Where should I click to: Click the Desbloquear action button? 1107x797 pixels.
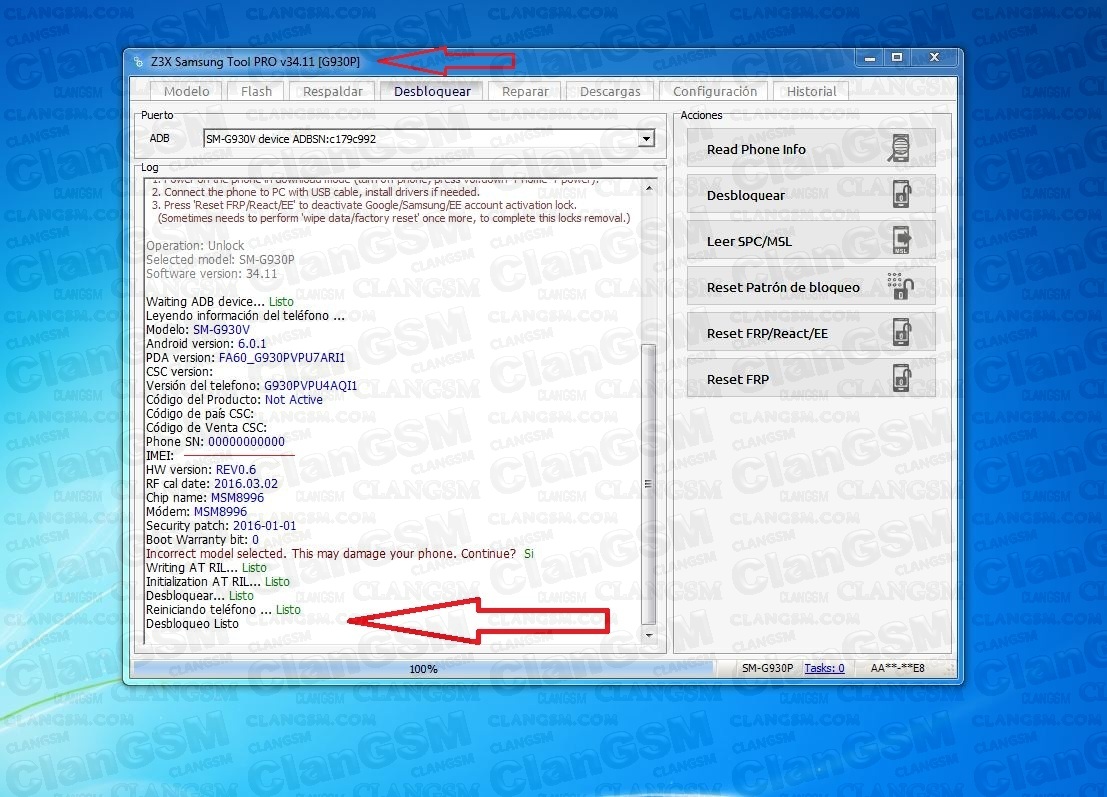[x=811, y=195]
